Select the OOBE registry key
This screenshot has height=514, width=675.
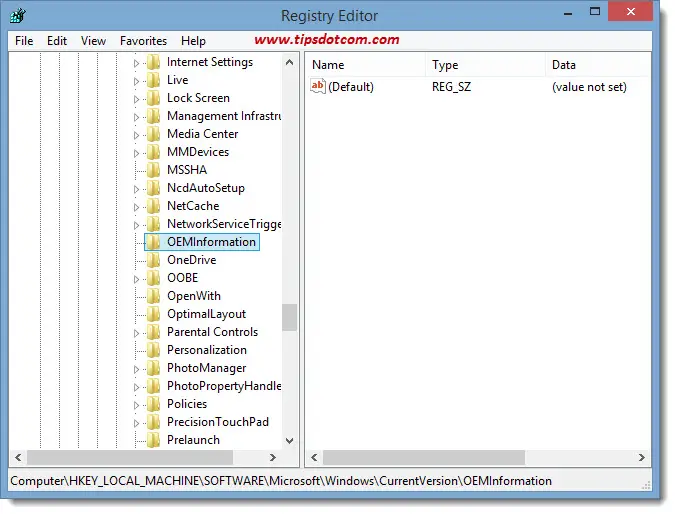(x=182, y=278)
